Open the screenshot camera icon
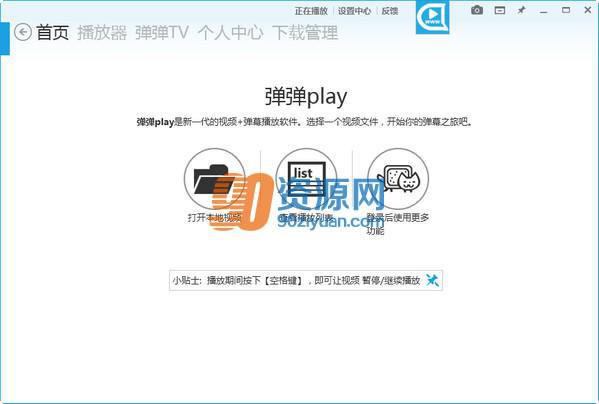 477,10
